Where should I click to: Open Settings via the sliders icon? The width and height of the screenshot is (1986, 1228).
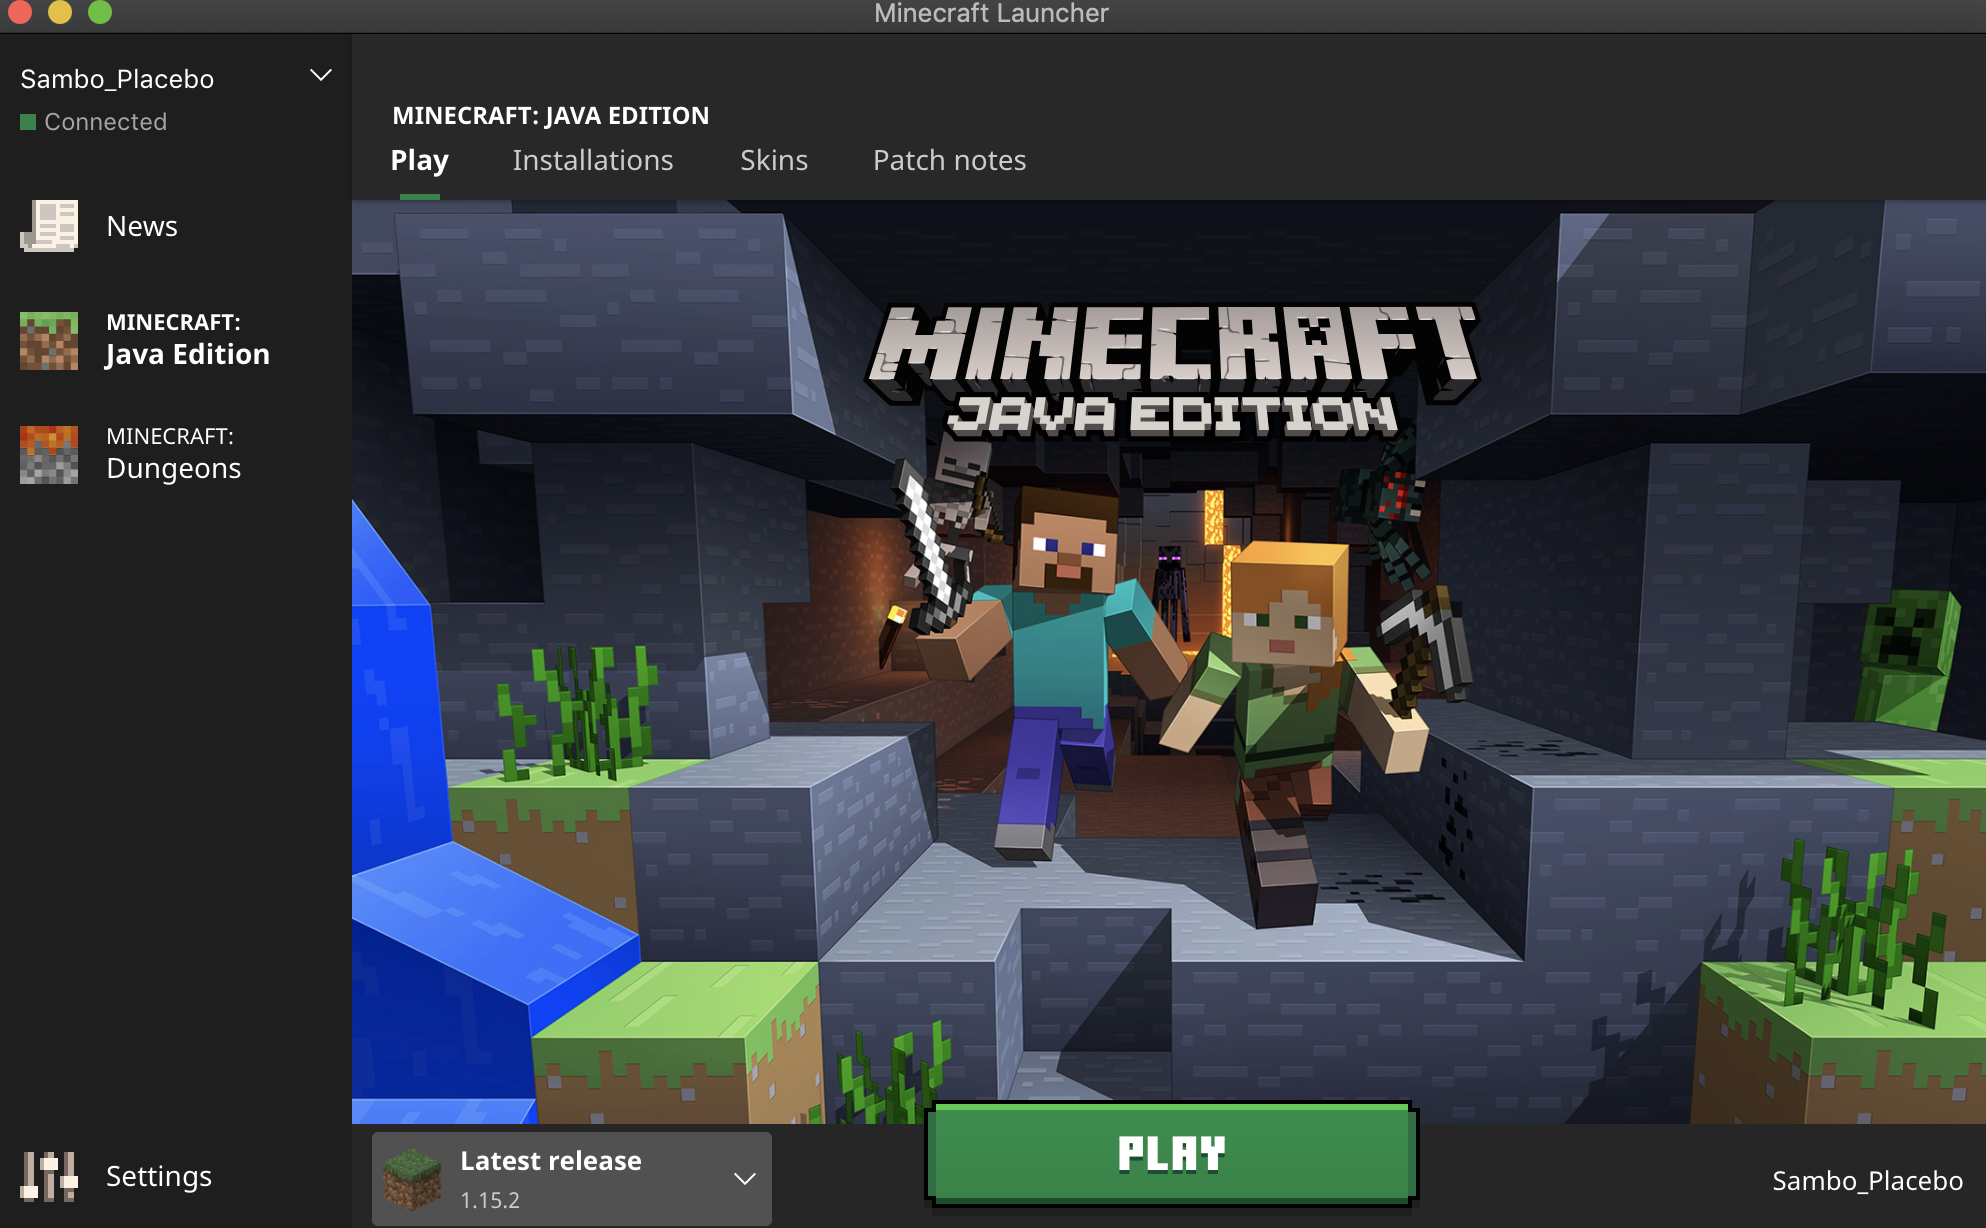click(49, 1176)
